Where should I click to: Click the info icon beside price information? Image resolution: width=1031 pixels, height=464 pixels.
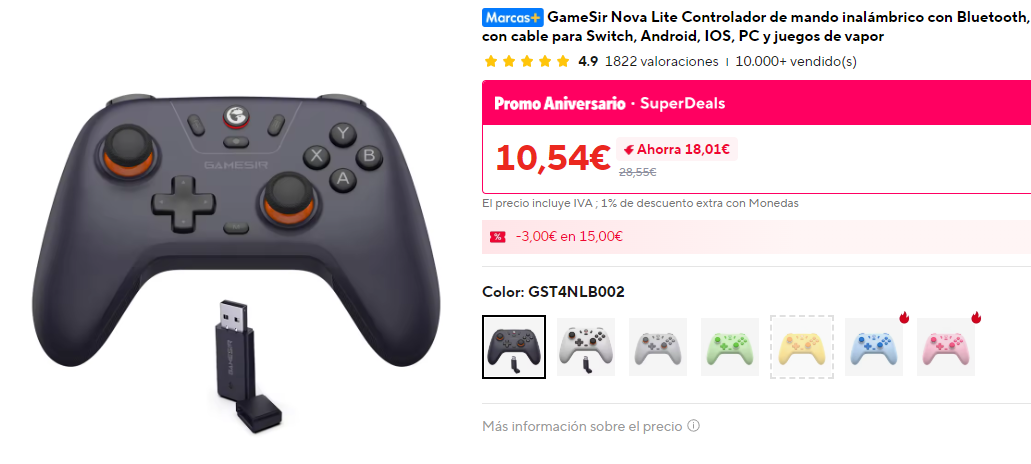click(x=693, y=426)
